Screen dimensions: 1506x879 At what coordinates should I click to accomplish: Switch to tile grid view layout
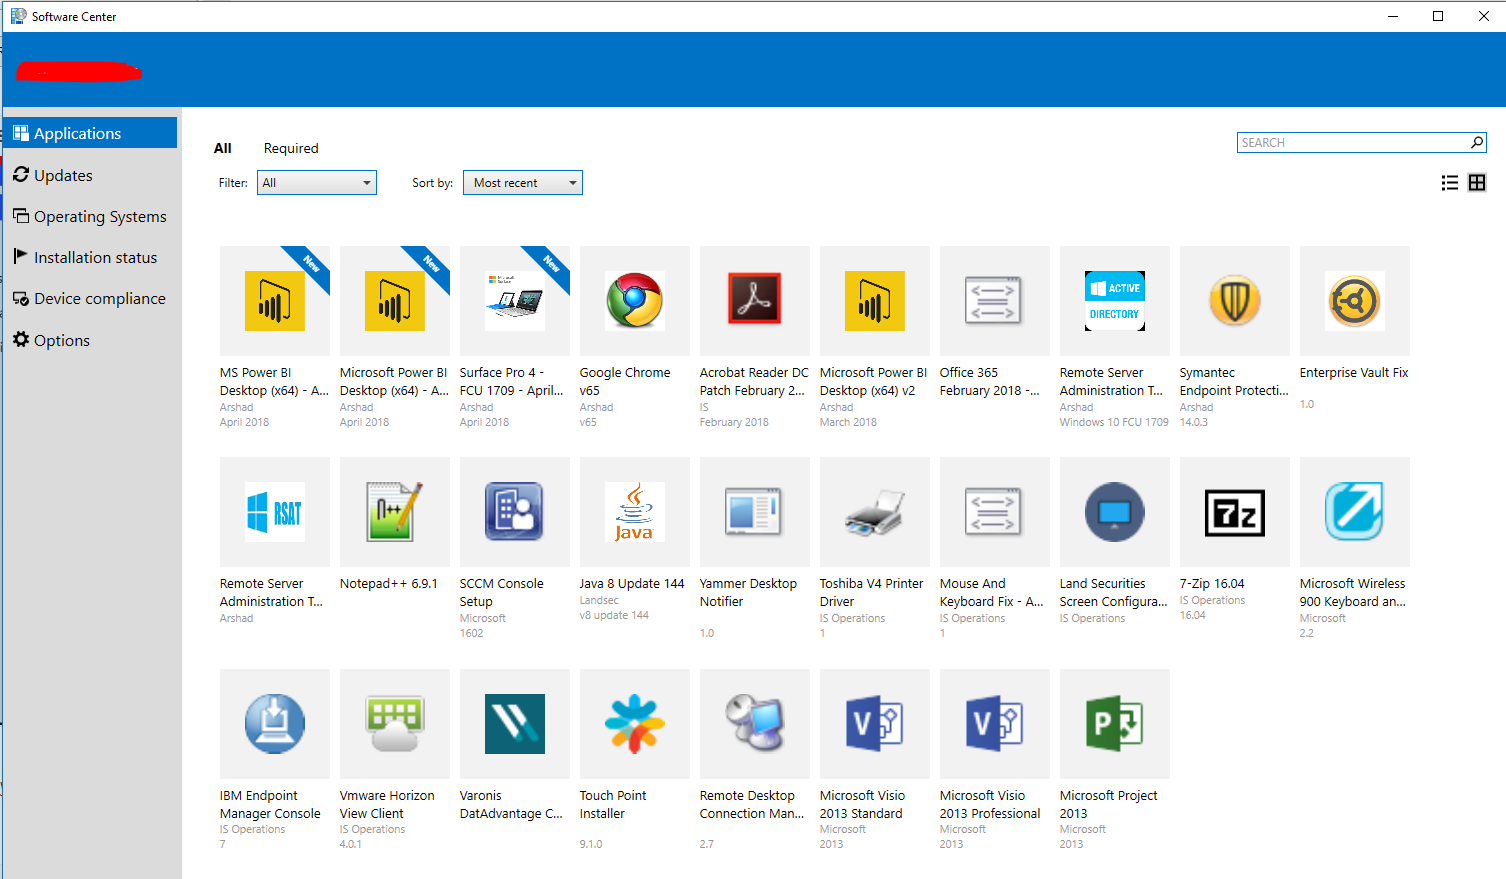coord(1477,183)
